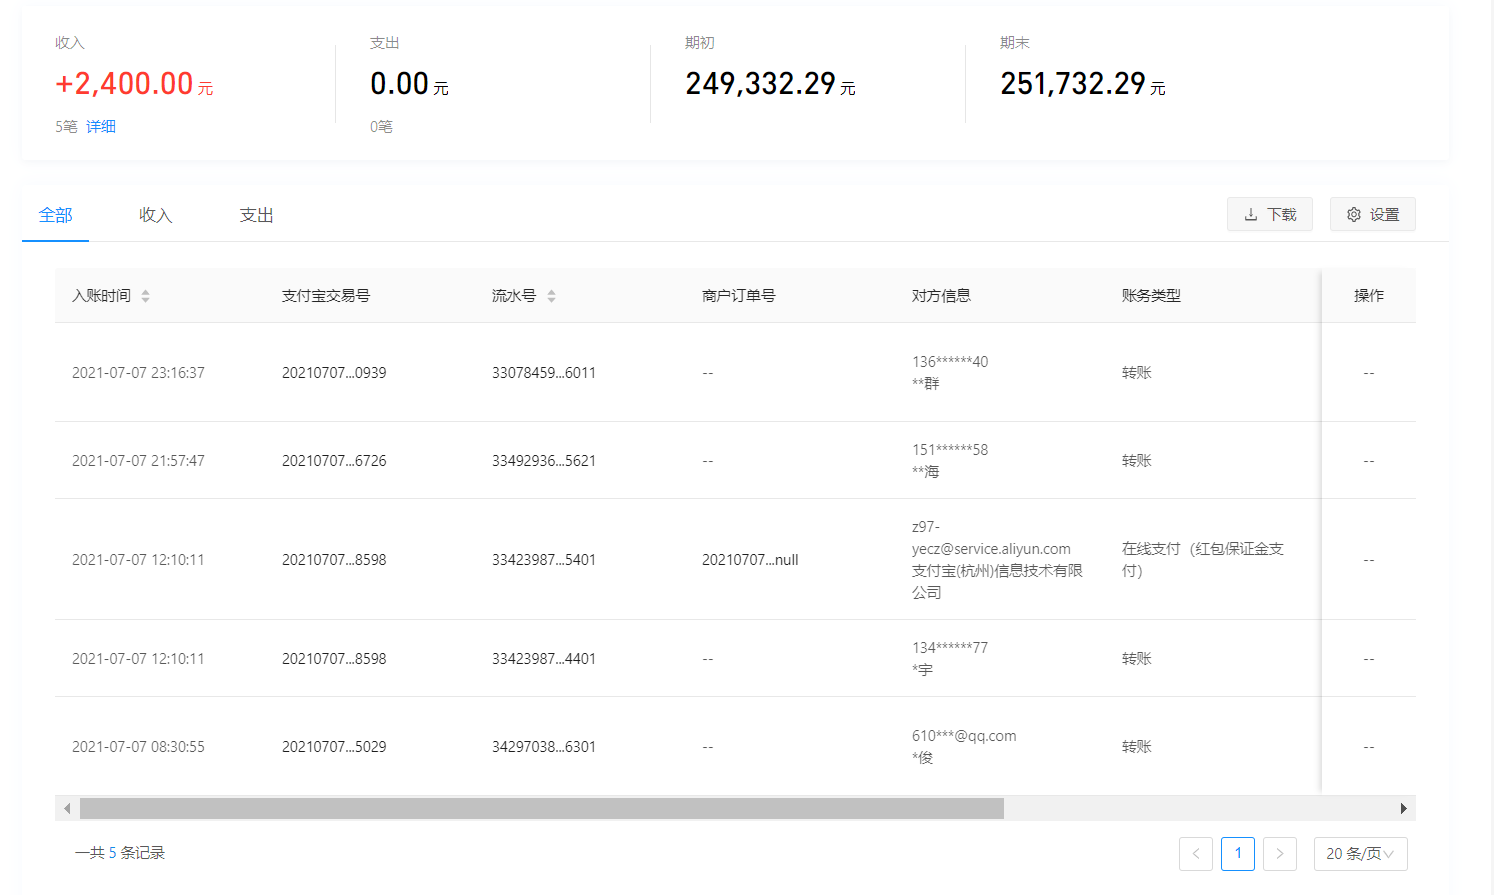Sort the 流水号 column descending

click(x=551, y=300)
